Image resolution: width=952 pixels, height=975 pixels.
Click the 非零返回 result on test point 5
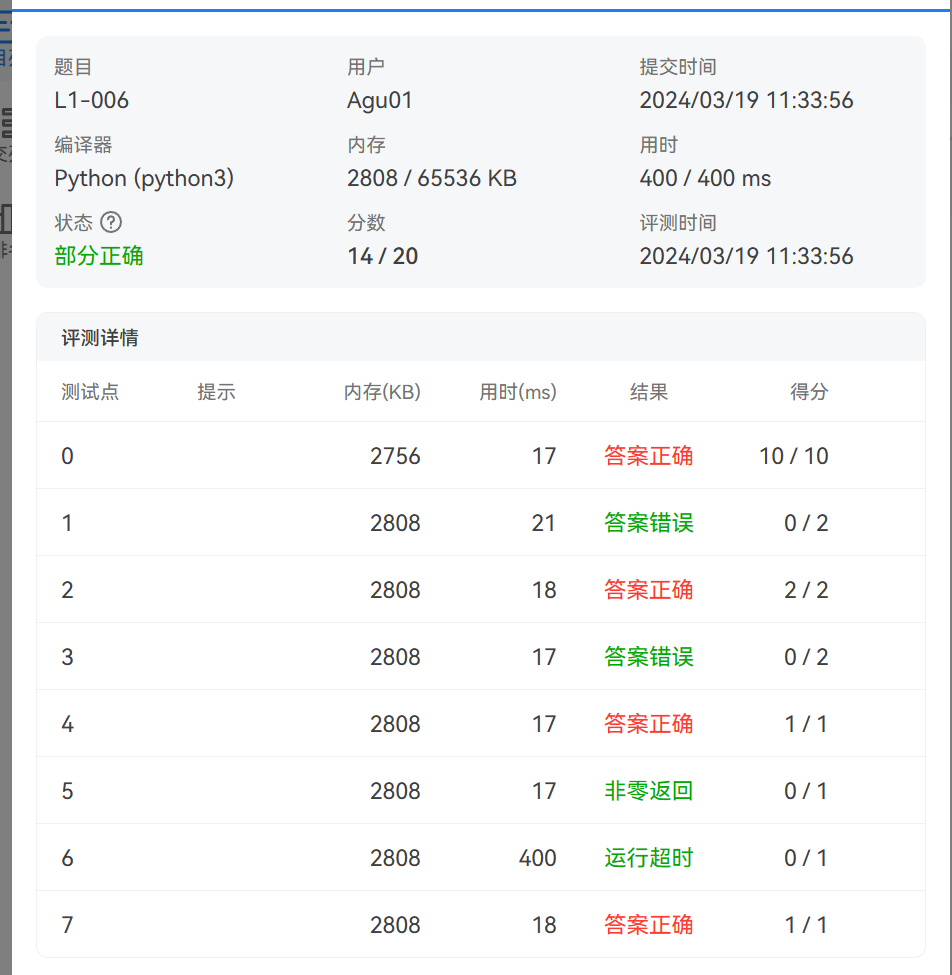point(650,791)
